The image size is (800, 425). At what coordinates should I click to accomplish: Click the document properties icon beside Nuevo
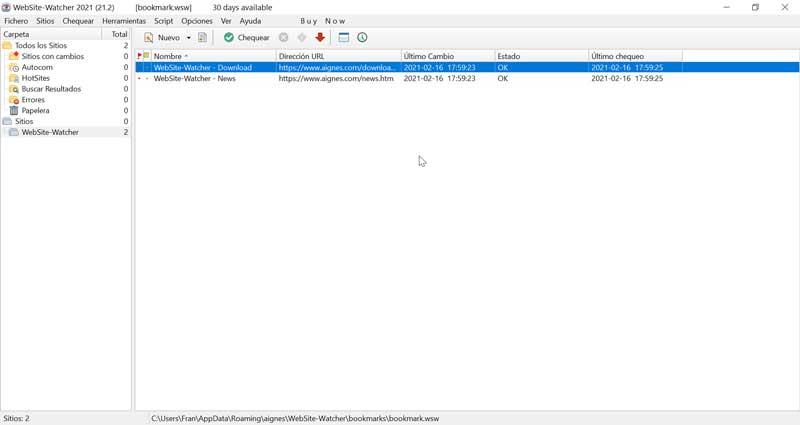[203, 38]
